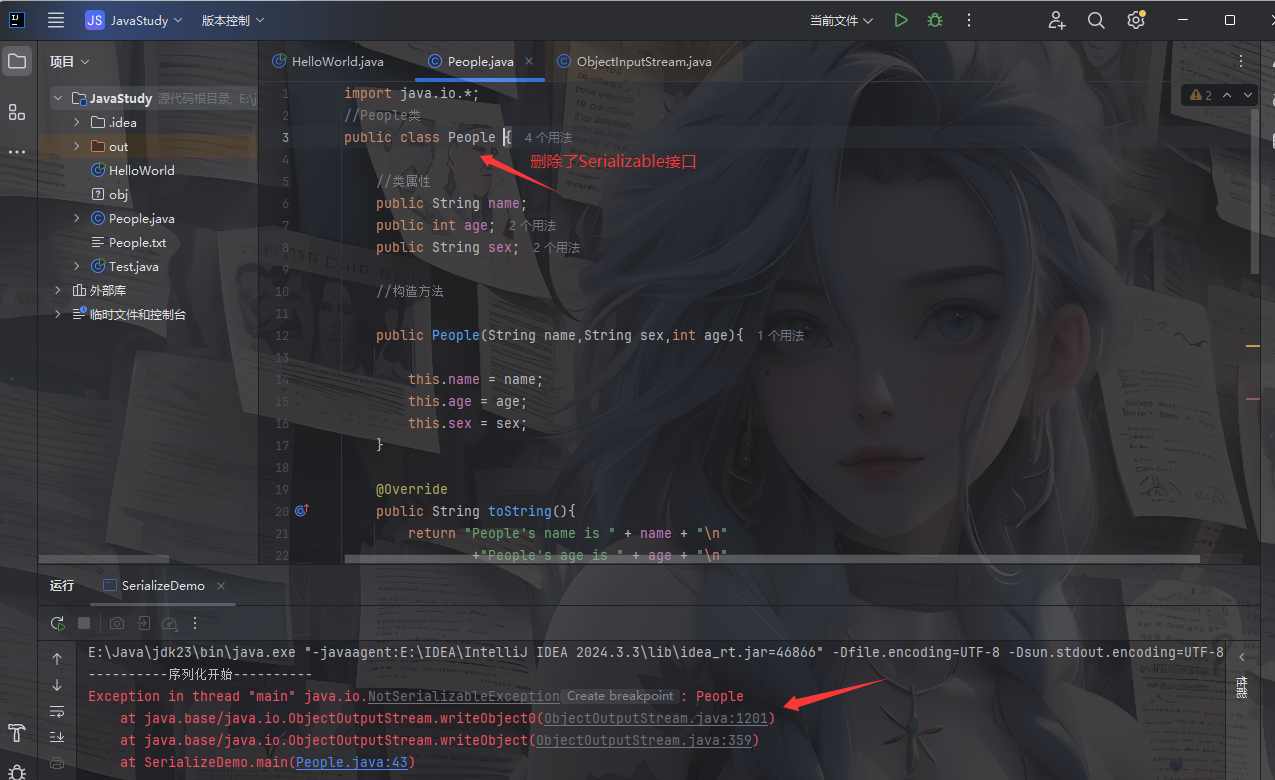
Task: Run the current file with green play button
Action: pos(901,20)
